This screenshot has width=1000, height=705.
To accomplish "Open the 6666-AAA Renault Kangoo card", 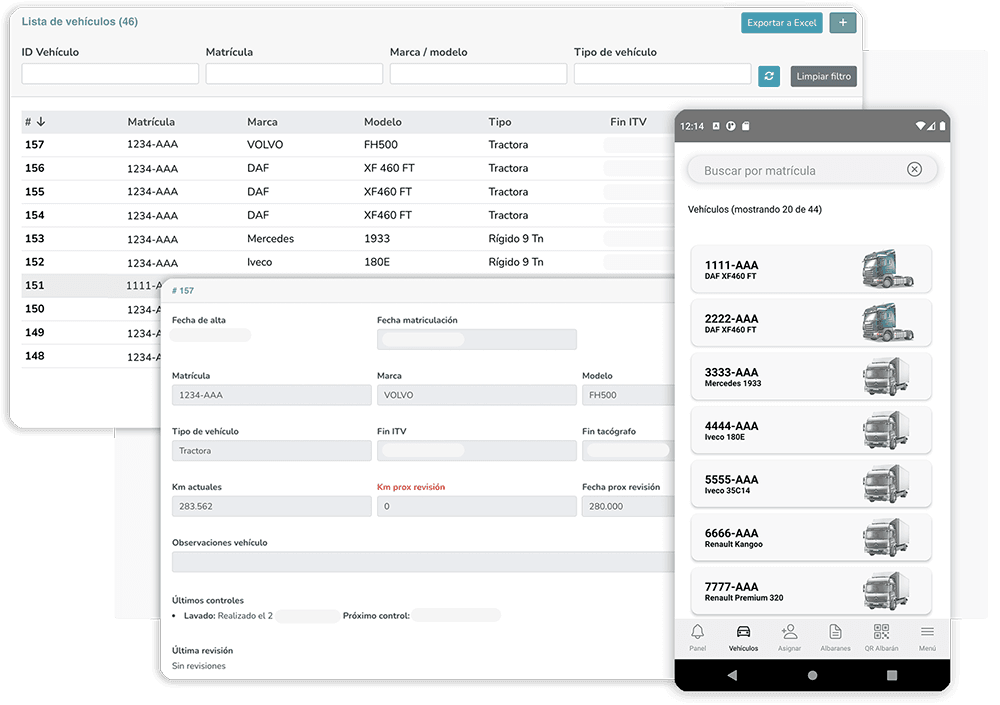I will (811, 537).
